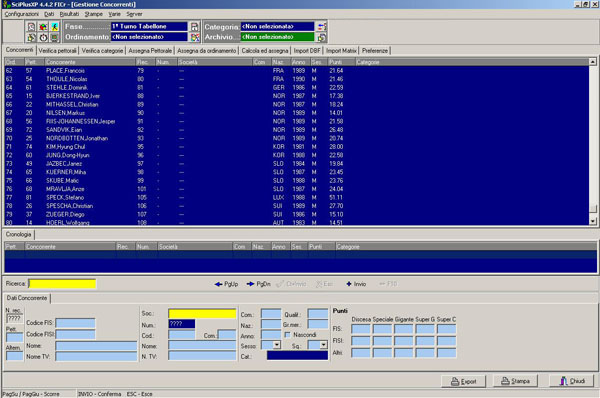Viewport: 600px width, 398px height.
Task: Click the stopwatch toolbar icon
Action: click(x=43, y=38)
